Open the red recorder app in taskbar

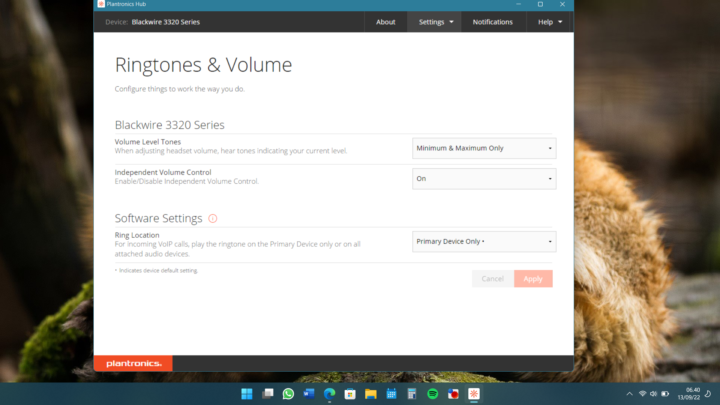click(x=453, y=394)
